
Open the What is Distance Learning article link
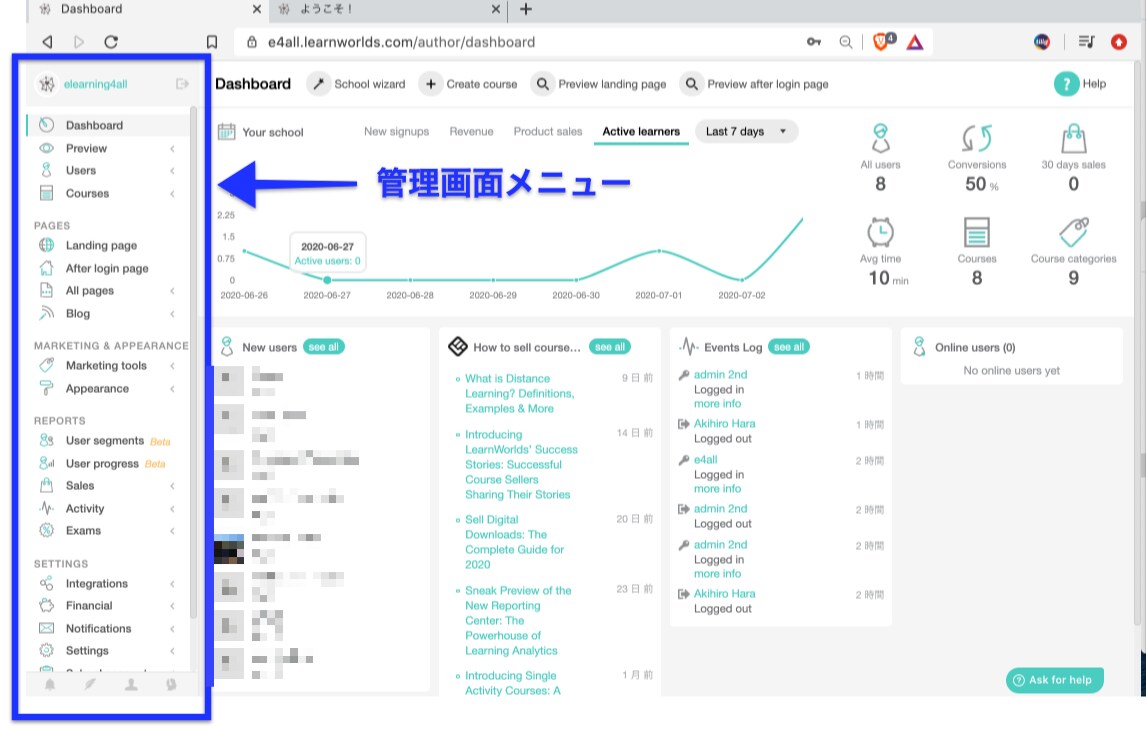click(x=520, y=393)
